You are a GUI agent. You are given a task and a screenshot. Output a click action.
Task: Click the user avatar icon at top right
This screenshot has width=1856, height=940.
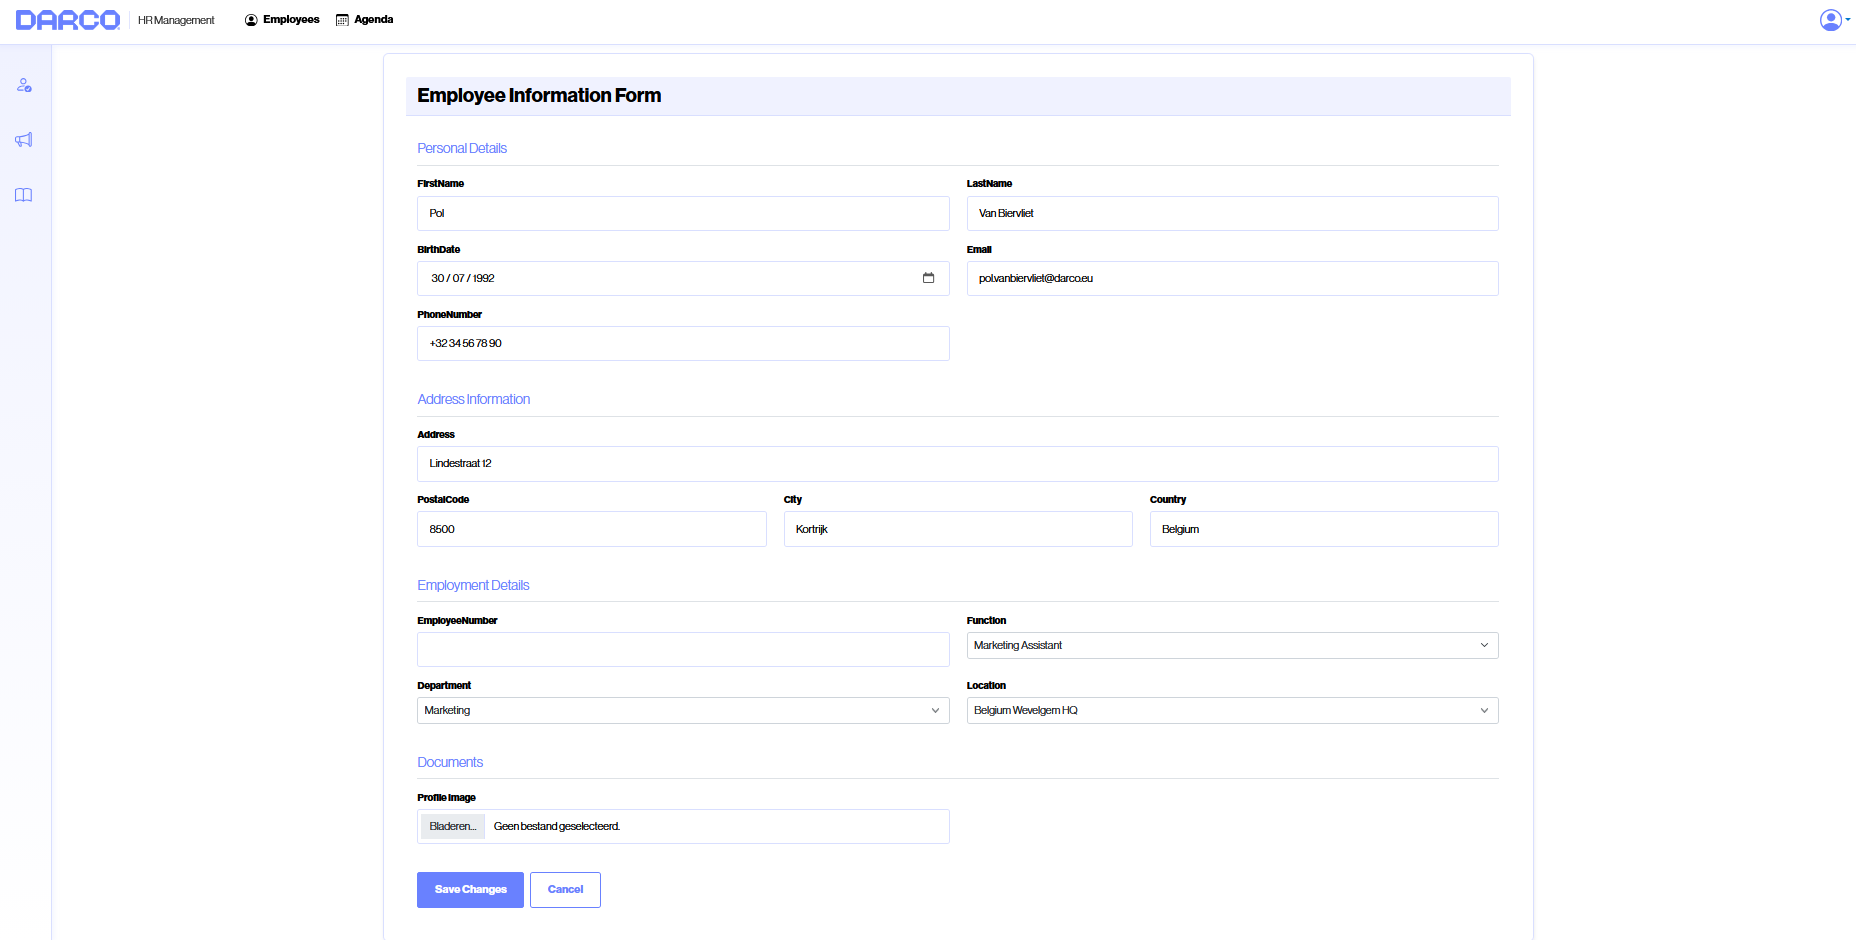pos(1831,19)
